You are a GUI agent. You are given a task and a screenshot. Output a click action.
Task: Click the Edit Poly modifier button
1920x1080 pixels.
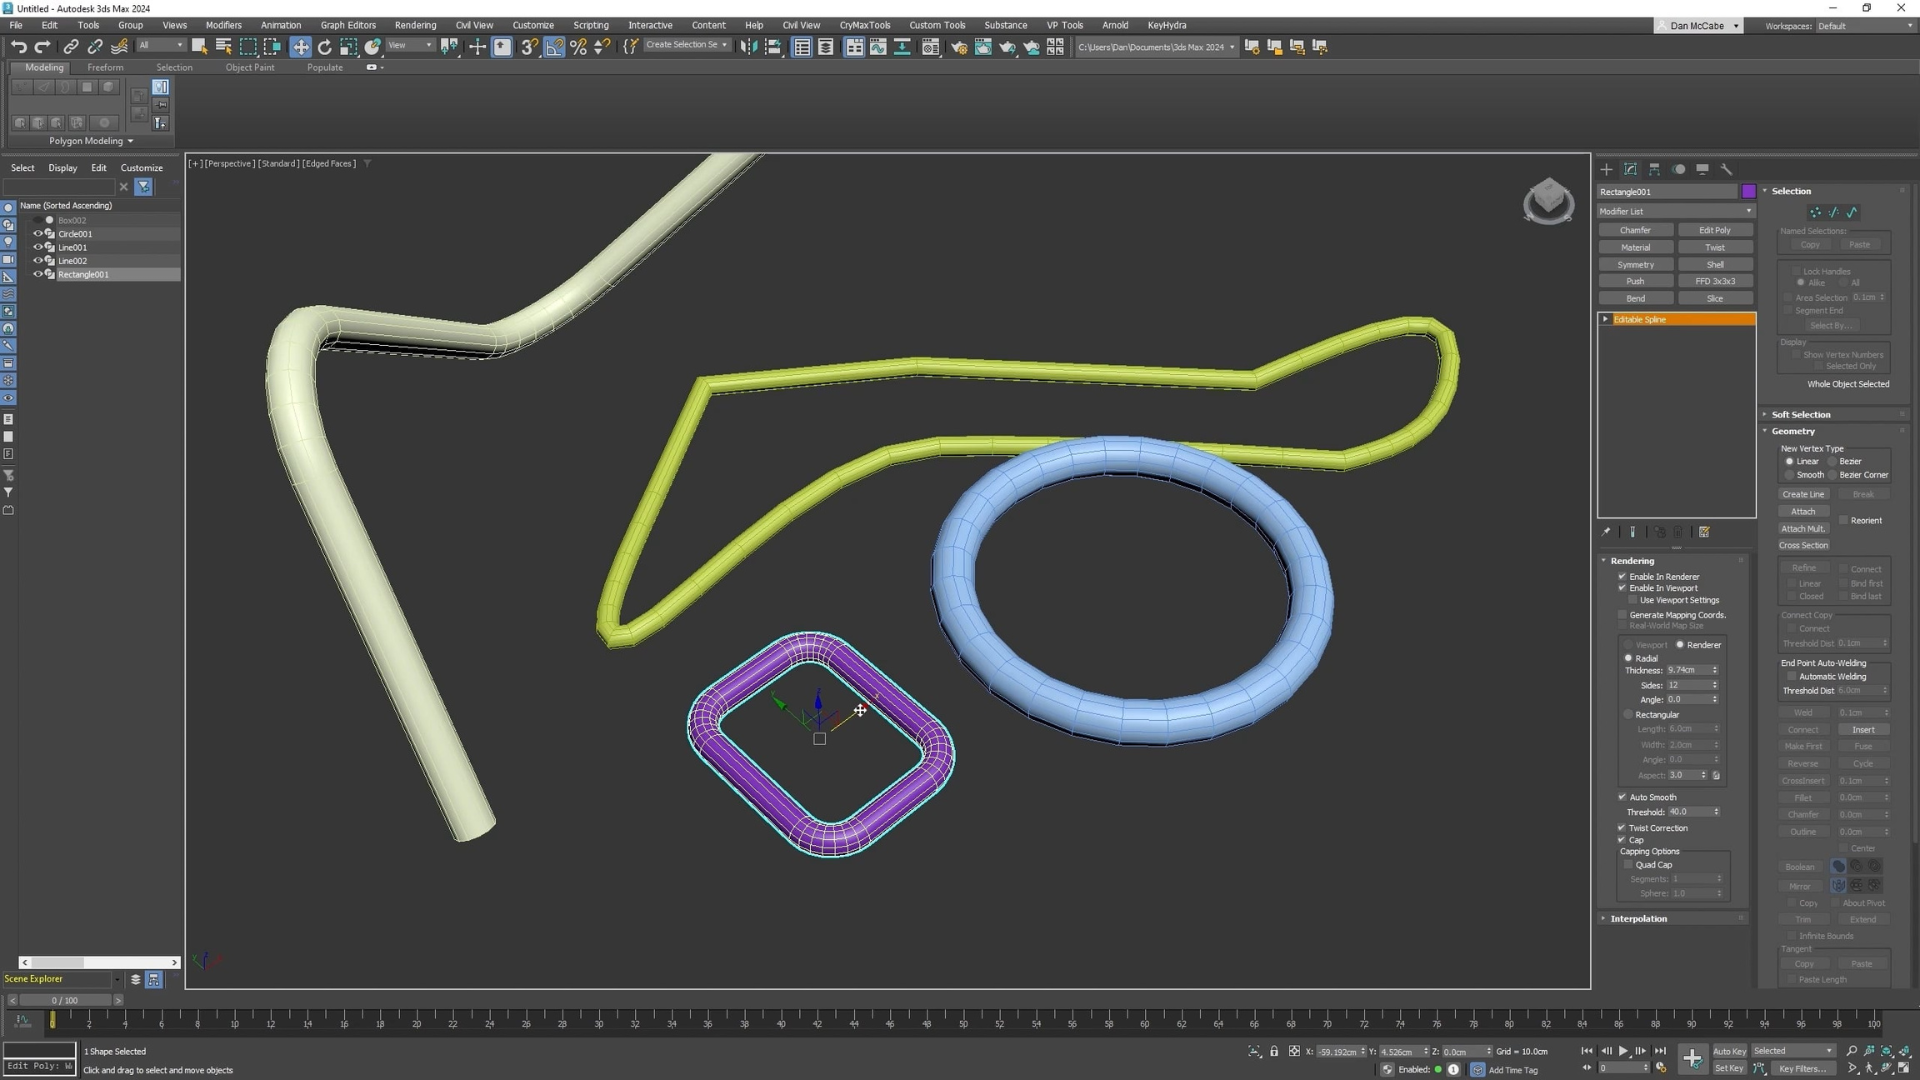pyautogui.click(x=1714, y=230)
